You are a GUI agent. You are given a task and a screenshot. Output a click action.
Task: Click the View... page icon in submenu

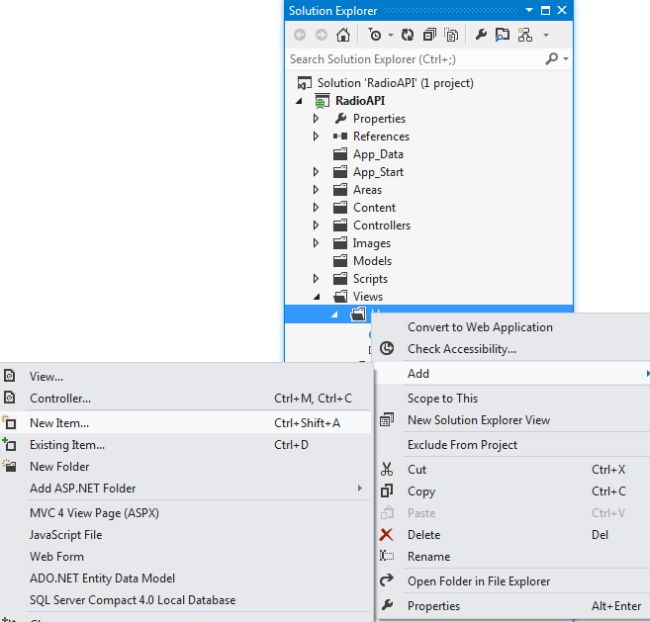(x=10, y=376)
